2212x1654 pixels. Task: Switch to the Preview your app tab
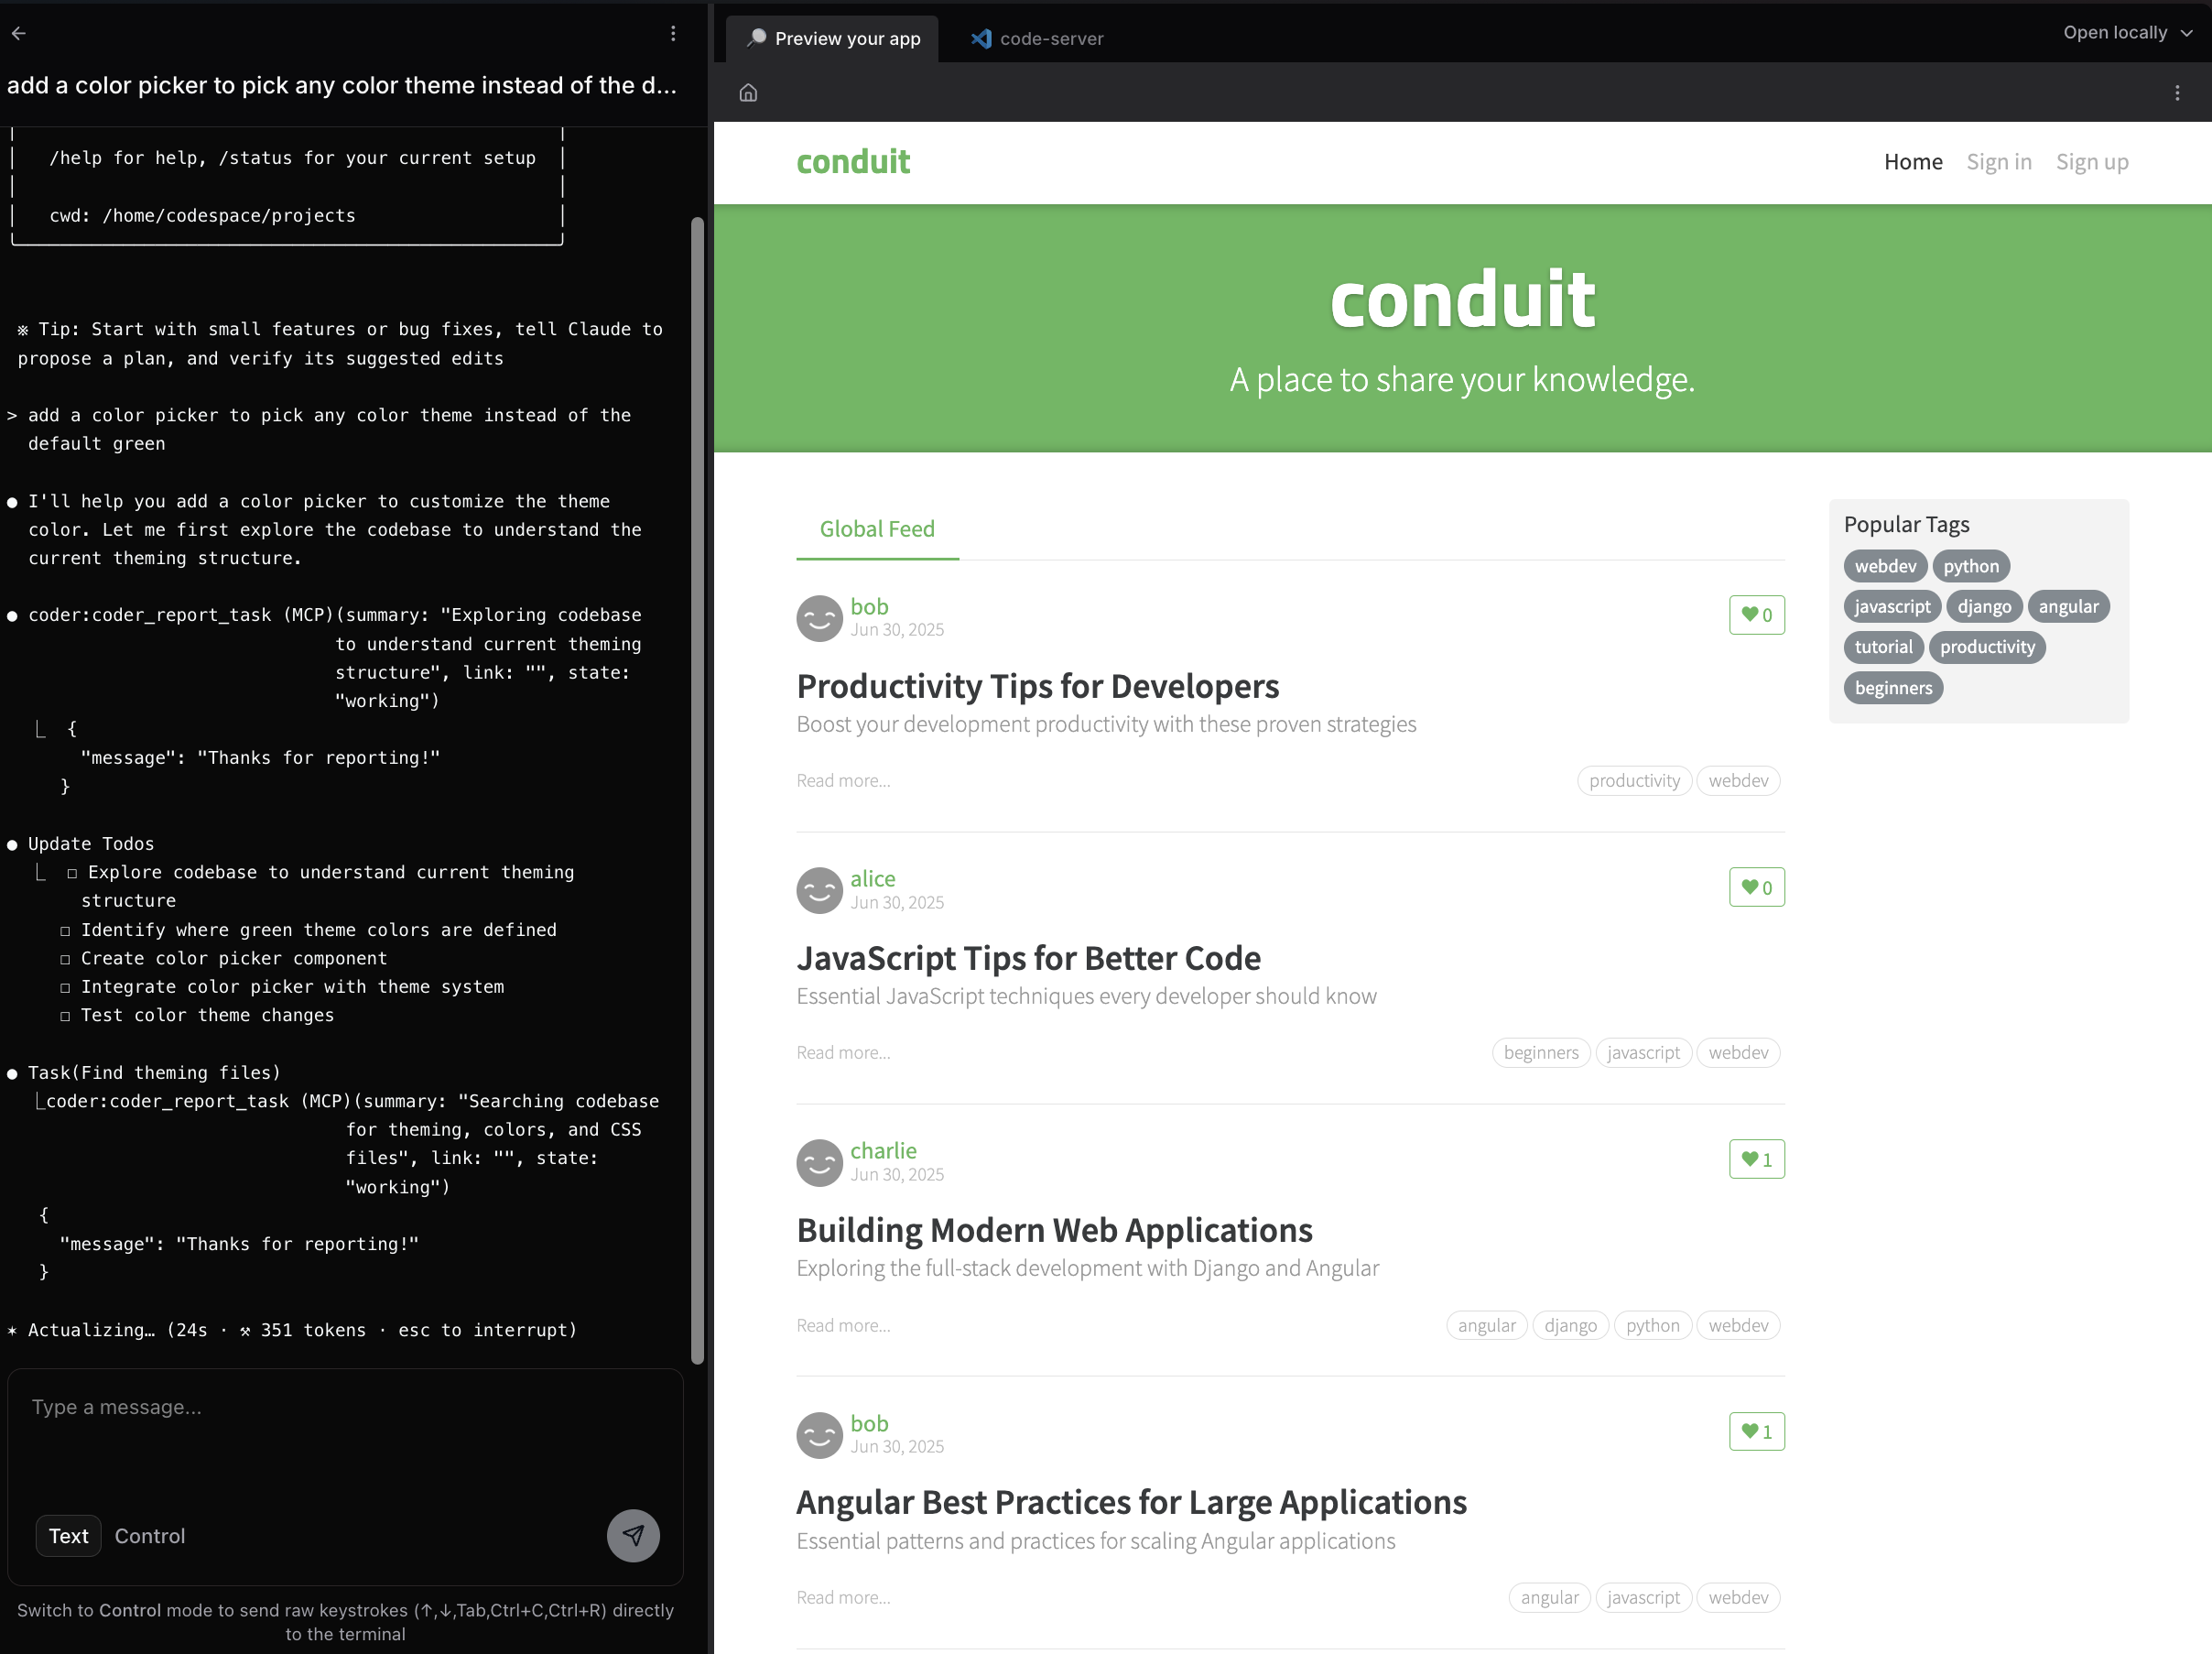pyautogui.click(x=833, y=38)
